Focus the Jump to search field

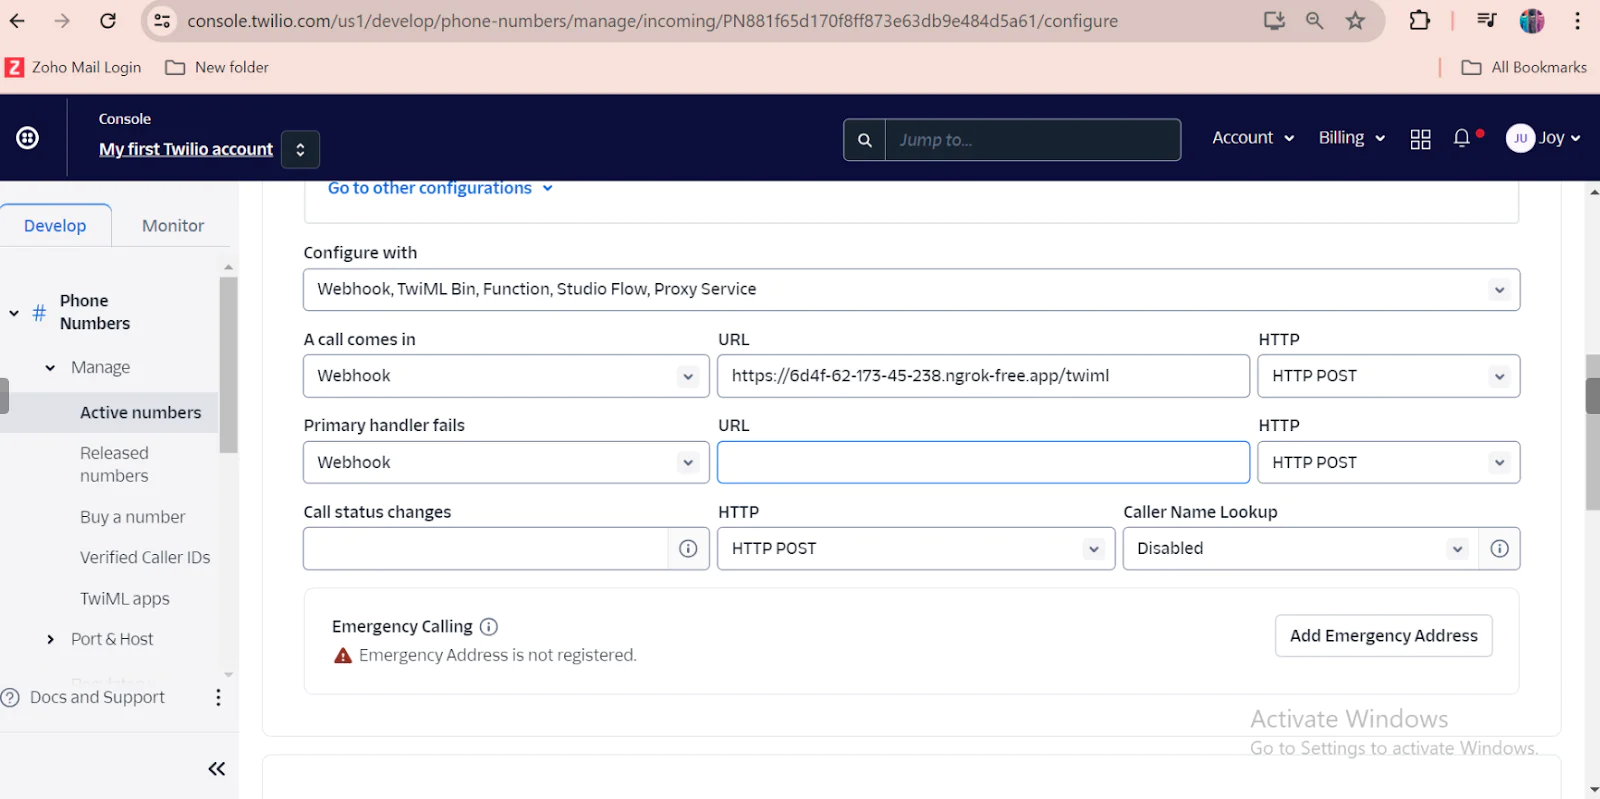click(x=1032, y=140)
